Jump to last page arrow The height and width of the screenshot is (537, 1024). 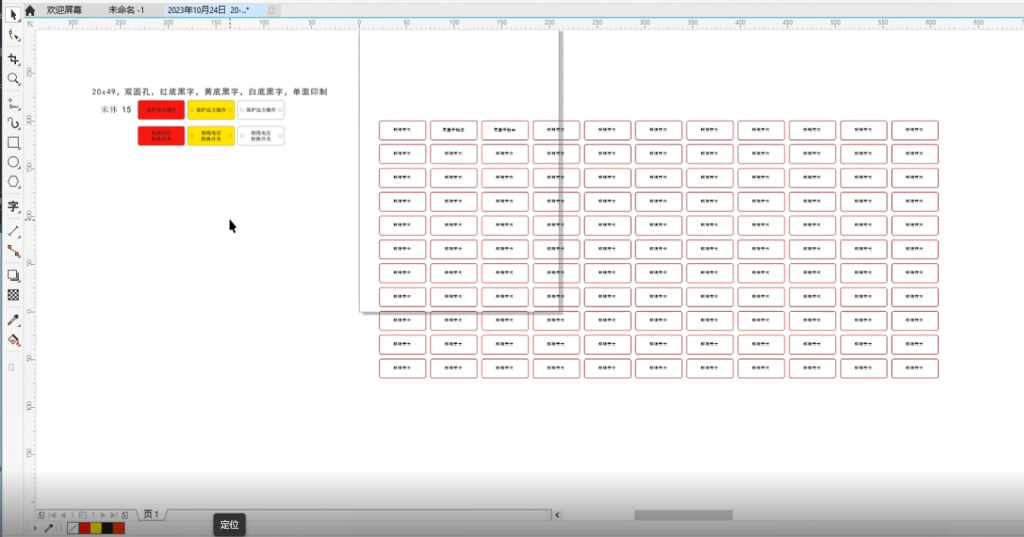coord(114,515)
